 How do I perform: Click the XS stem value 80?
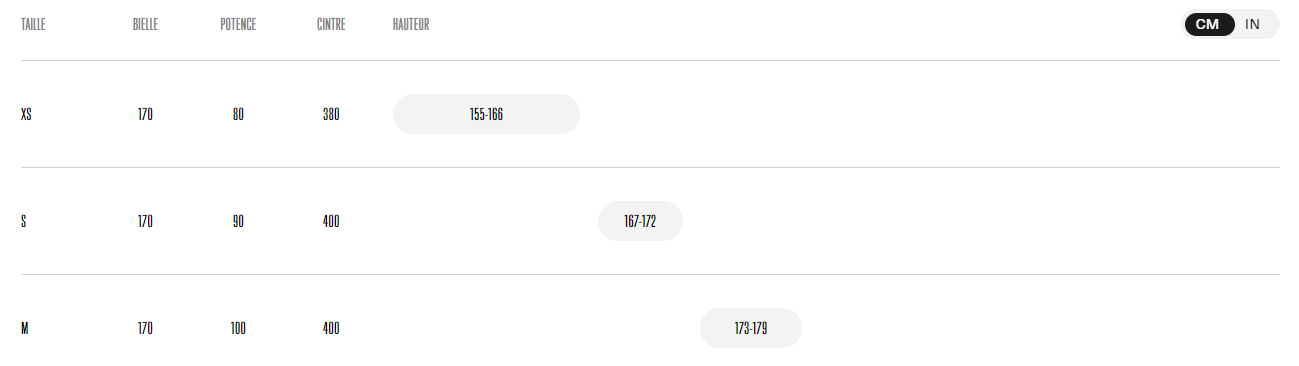pyautogui.click(x=238, y=114)
